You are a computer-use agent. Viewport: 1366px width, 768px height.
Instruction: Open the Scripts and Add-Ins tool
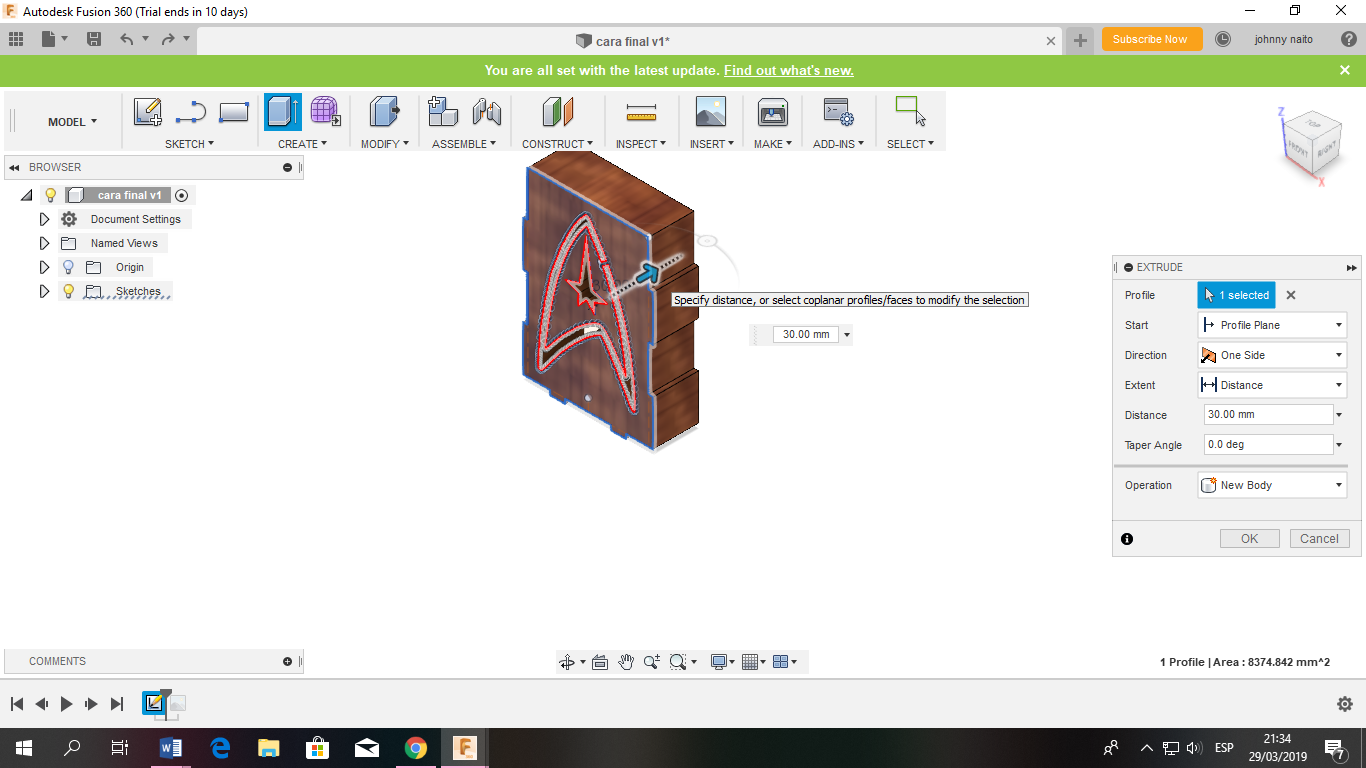tap(837, 112)
